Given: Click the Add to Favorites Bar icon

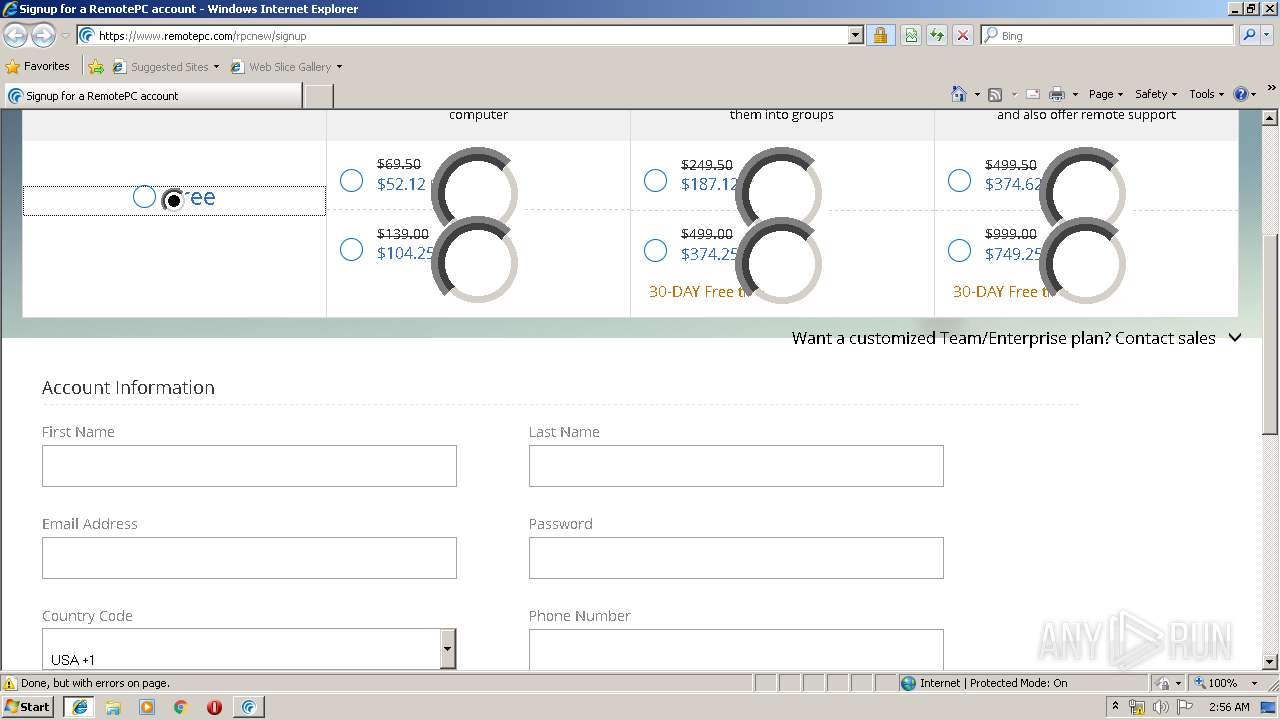Looking at the screenshot, I should (96, 67).
